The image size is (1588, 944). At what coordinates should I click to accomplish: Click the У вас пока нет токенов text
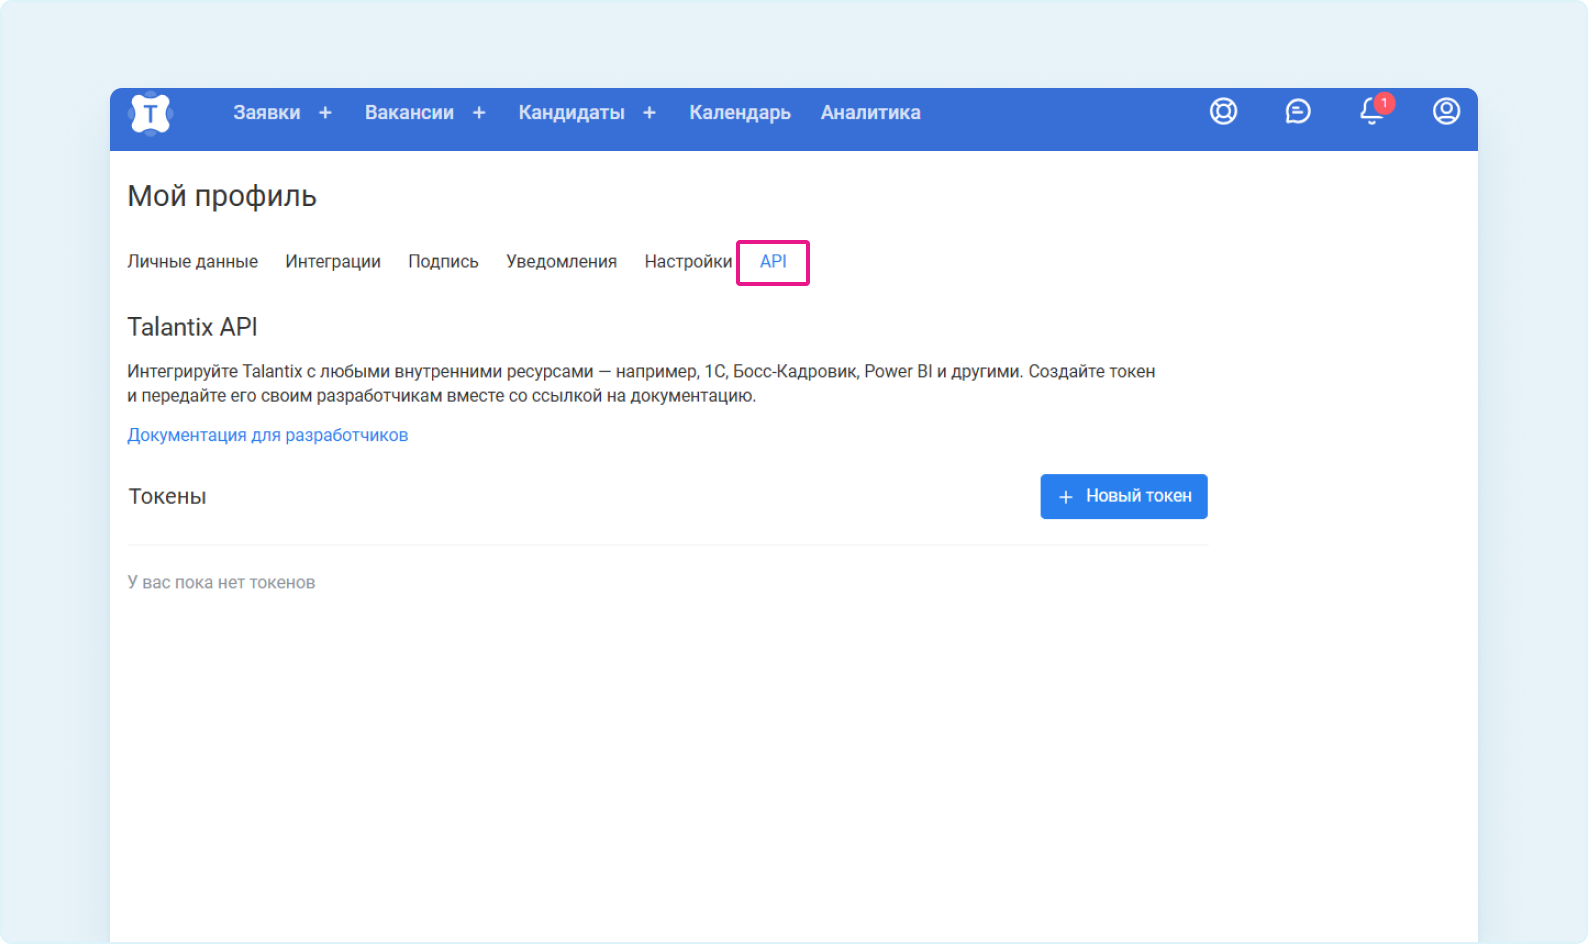click(221, 582)
